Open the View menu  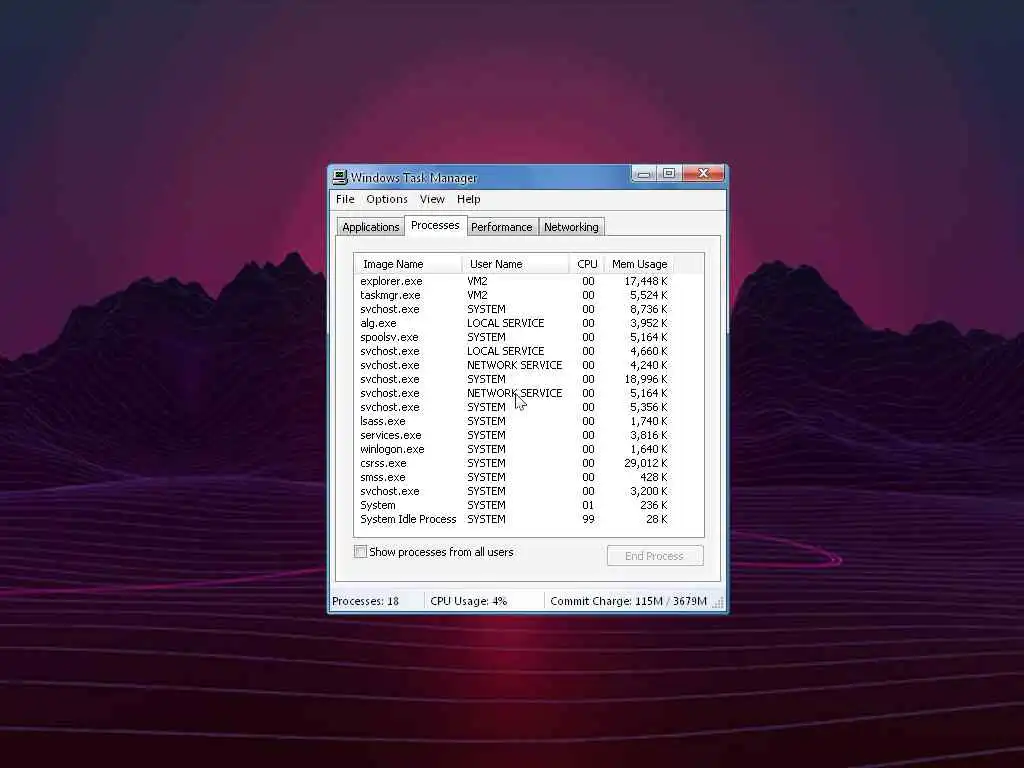pyautogui.click(x=432, y=199)
